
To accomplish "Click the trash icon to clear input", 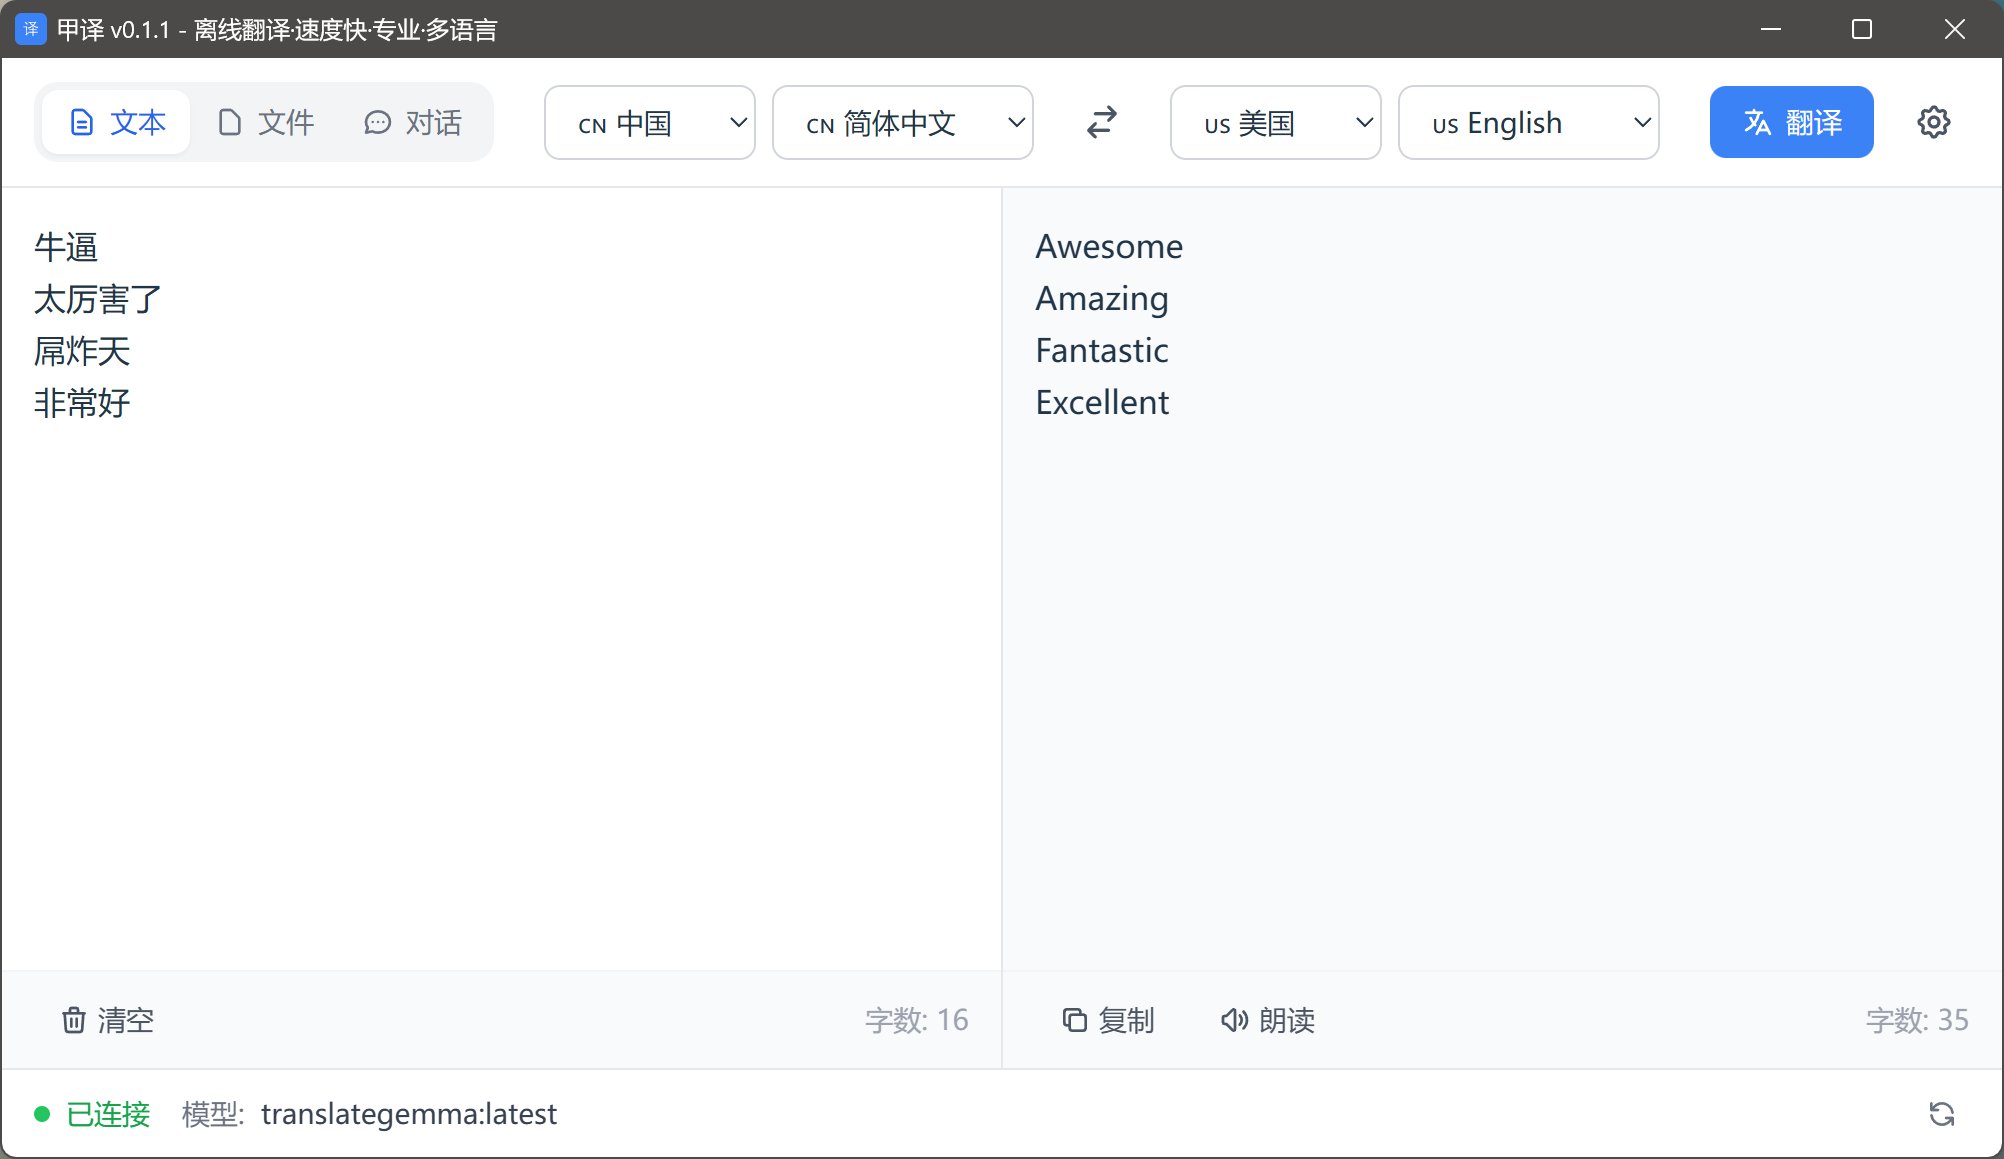I will point(74,1020).
